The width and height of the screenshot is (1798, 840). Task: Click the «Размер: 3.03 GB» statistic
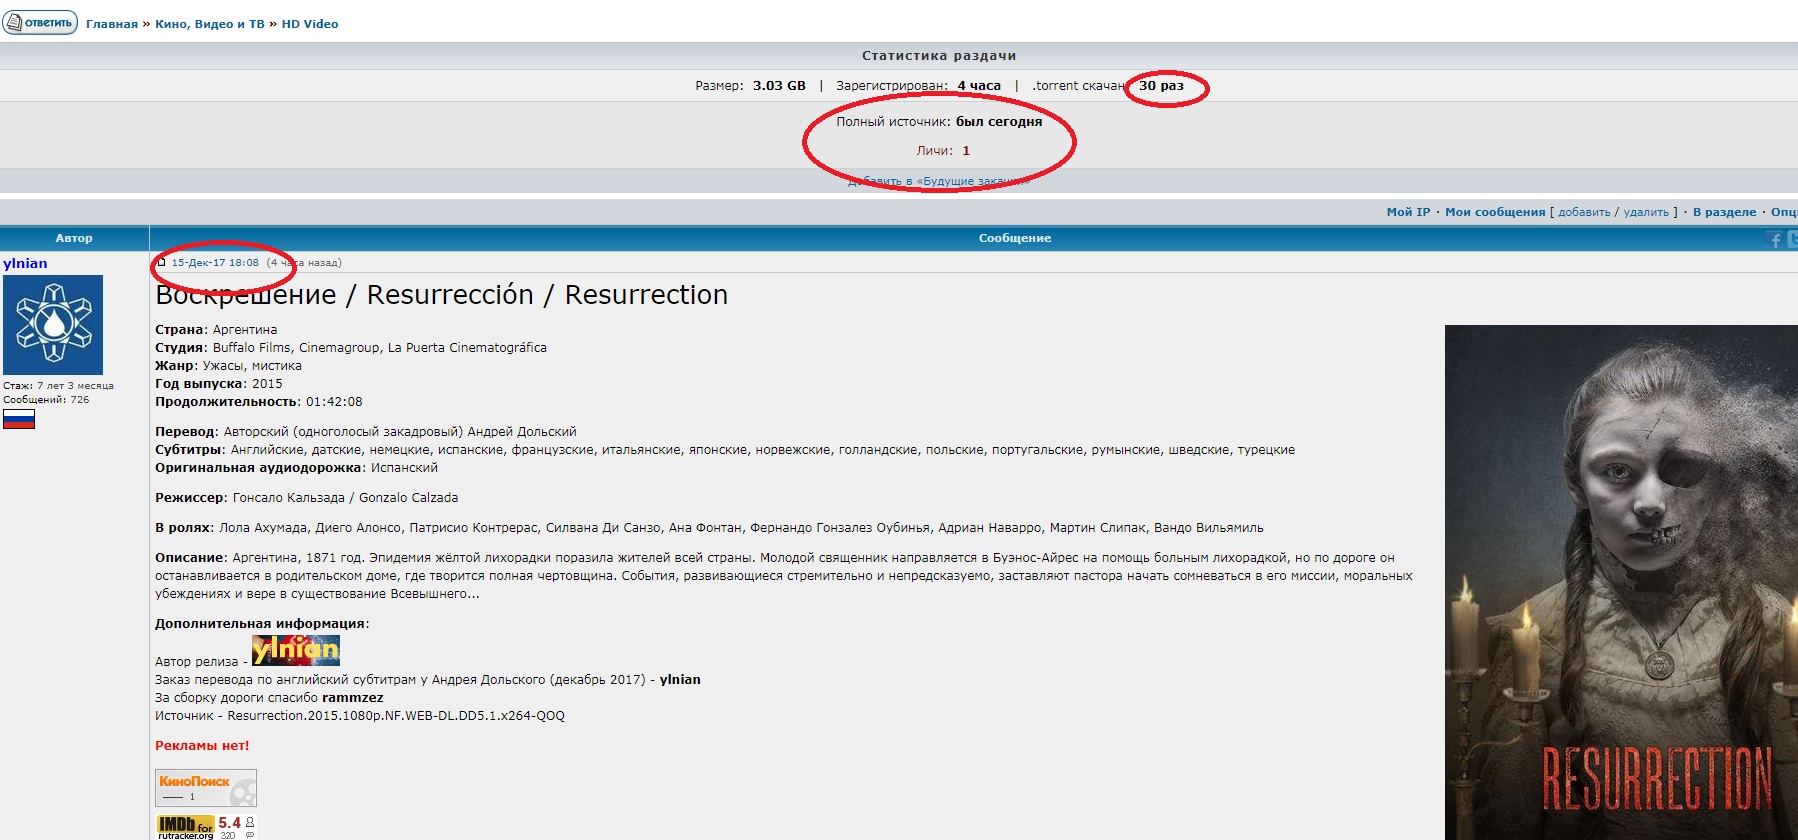tap(750, 86)
